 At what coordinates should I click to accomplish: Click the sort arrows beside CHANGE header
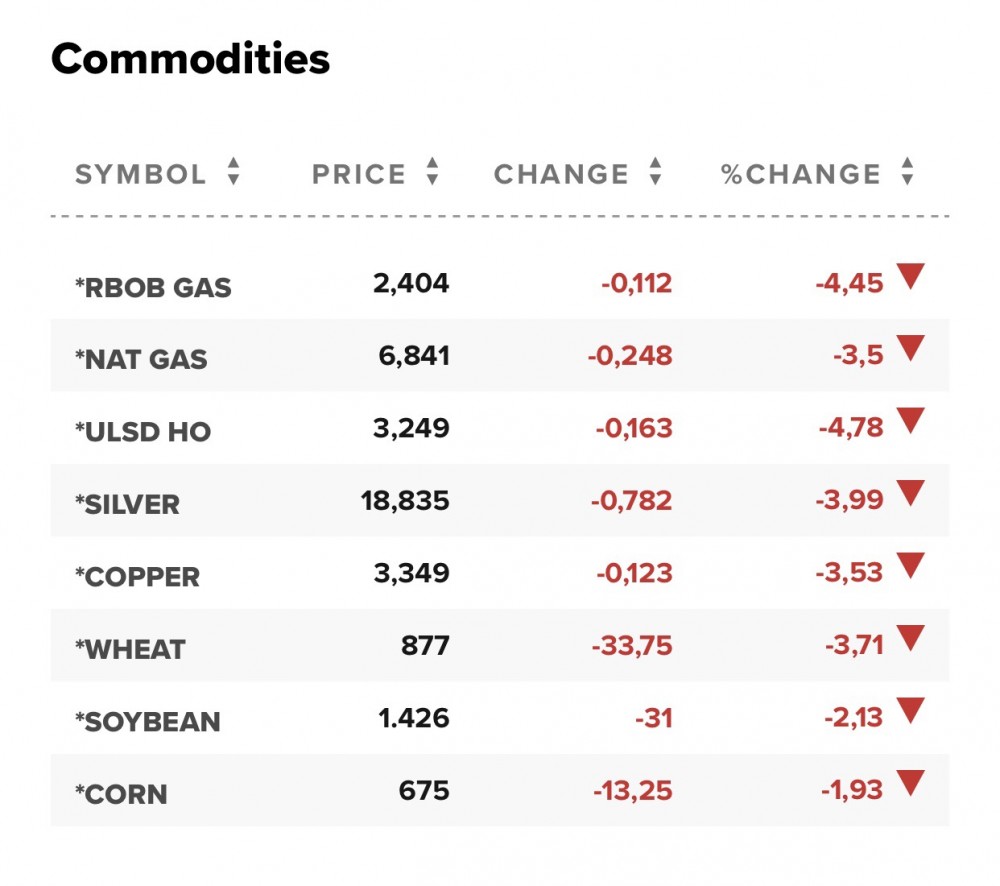(655, 174)
